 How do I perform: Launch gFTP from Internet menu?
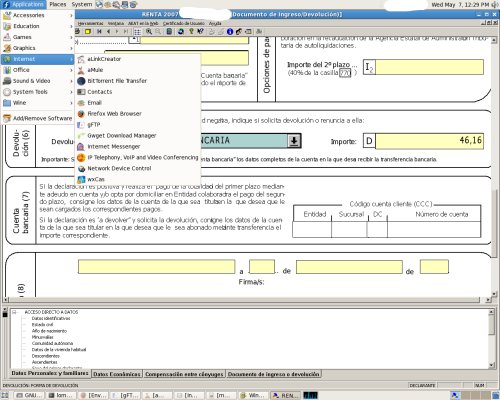point(94,125)
